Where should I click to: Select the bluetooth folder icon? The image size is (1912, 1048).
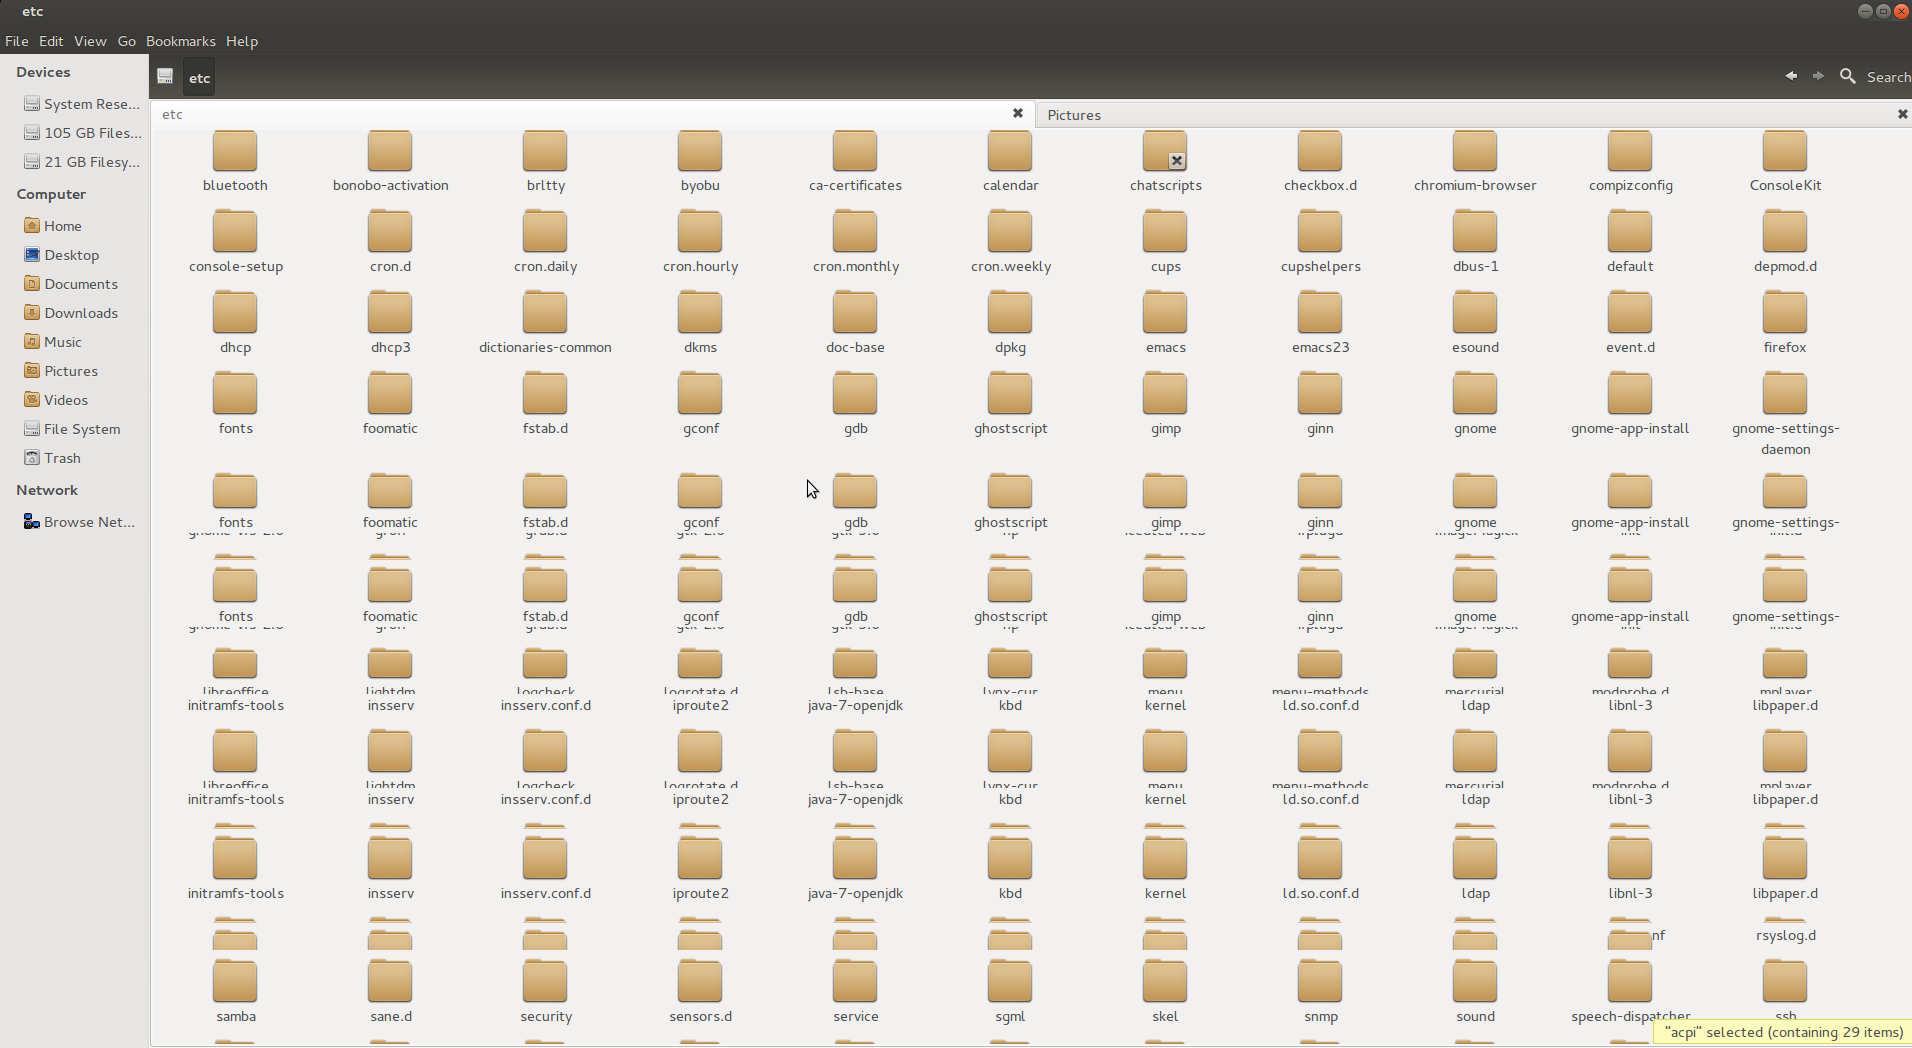(235, 152)
